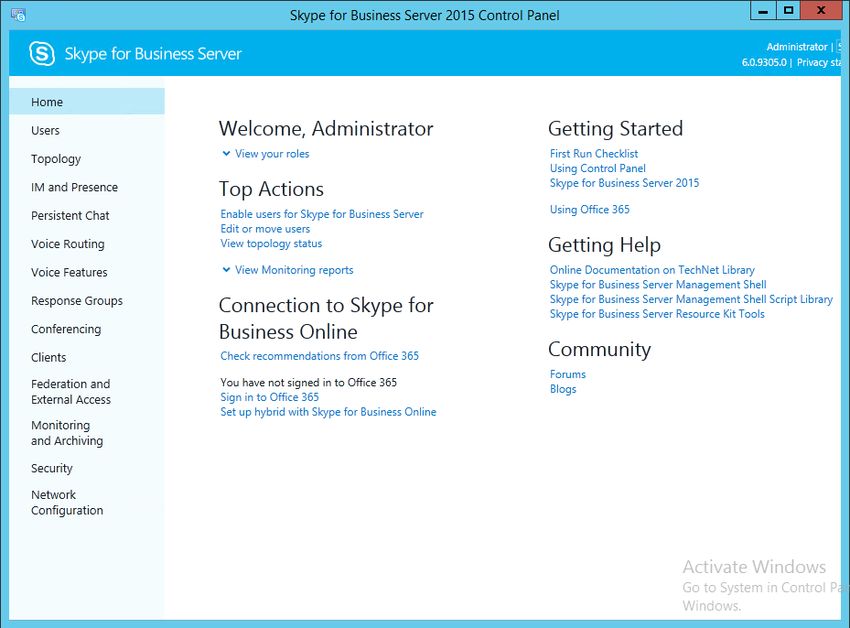The width and height of the screenshot is (850, 628).
Task: Click the Administrator name in header
Action: click(797, 47)
